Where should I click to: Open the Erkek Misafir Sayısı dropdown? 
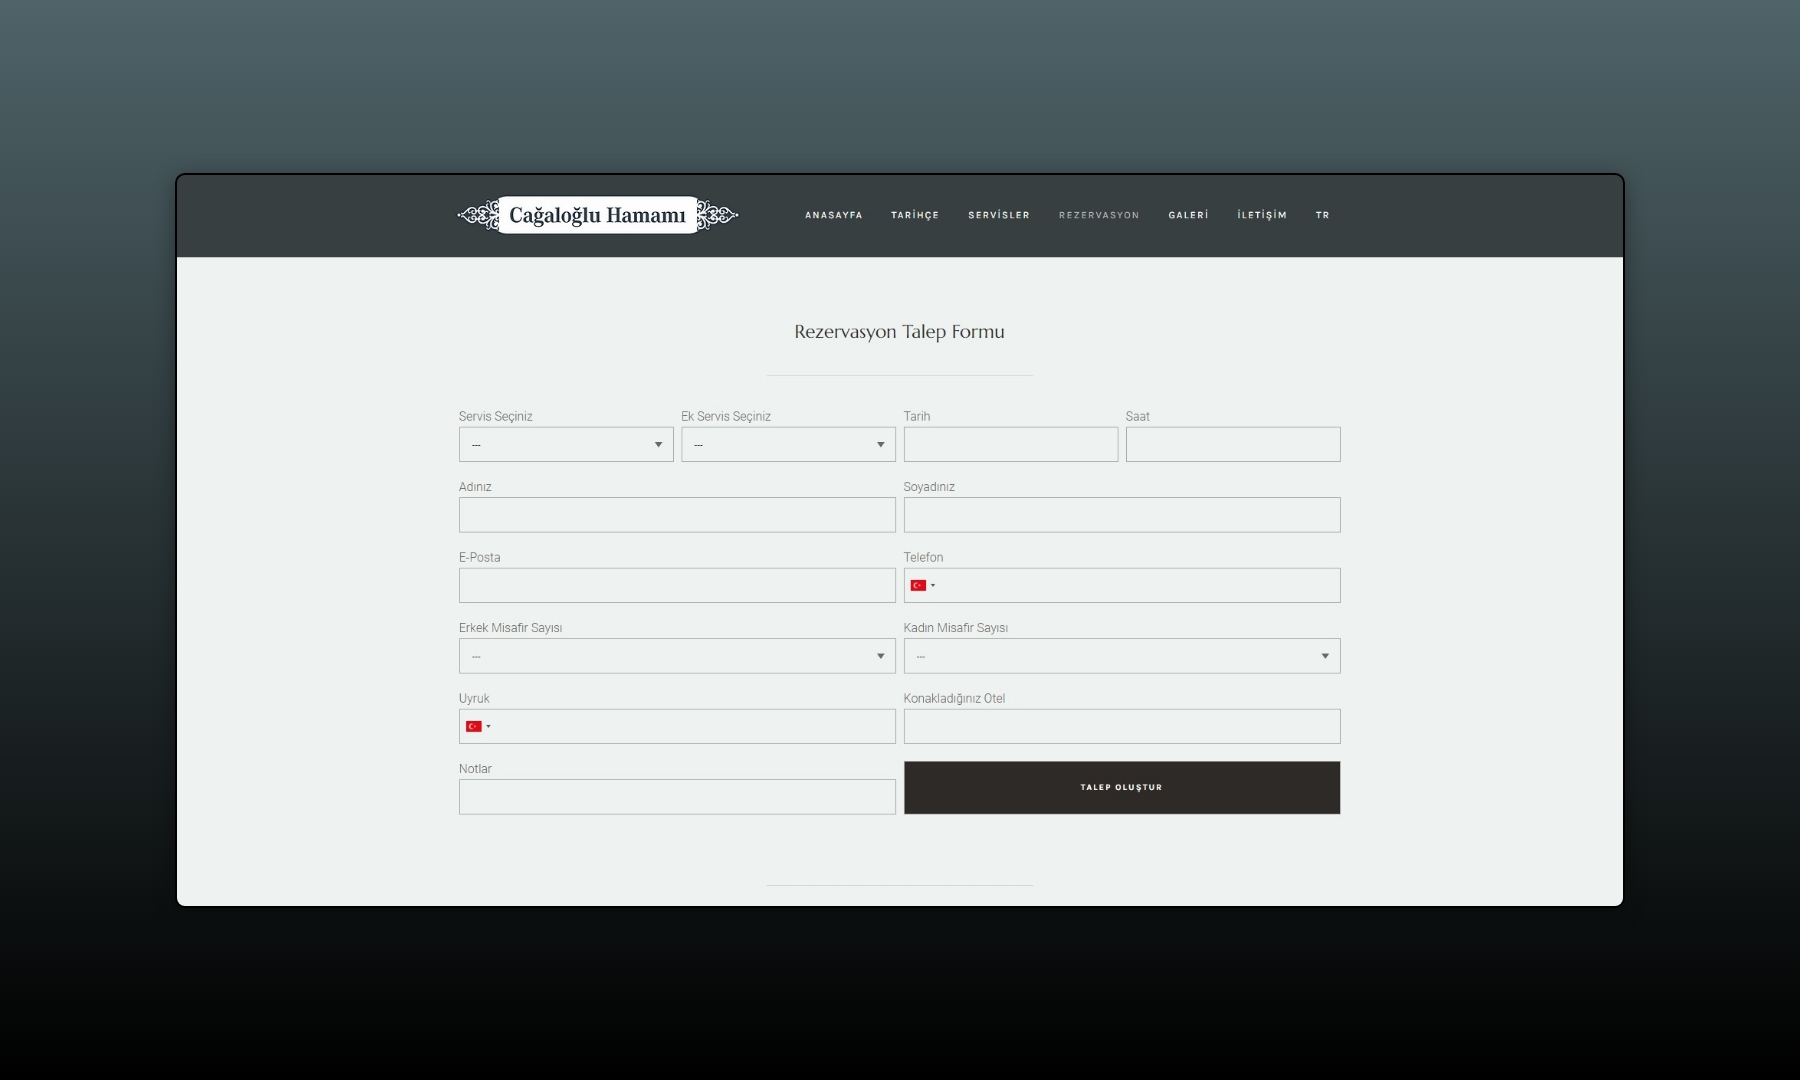click(x=676, y=657)
